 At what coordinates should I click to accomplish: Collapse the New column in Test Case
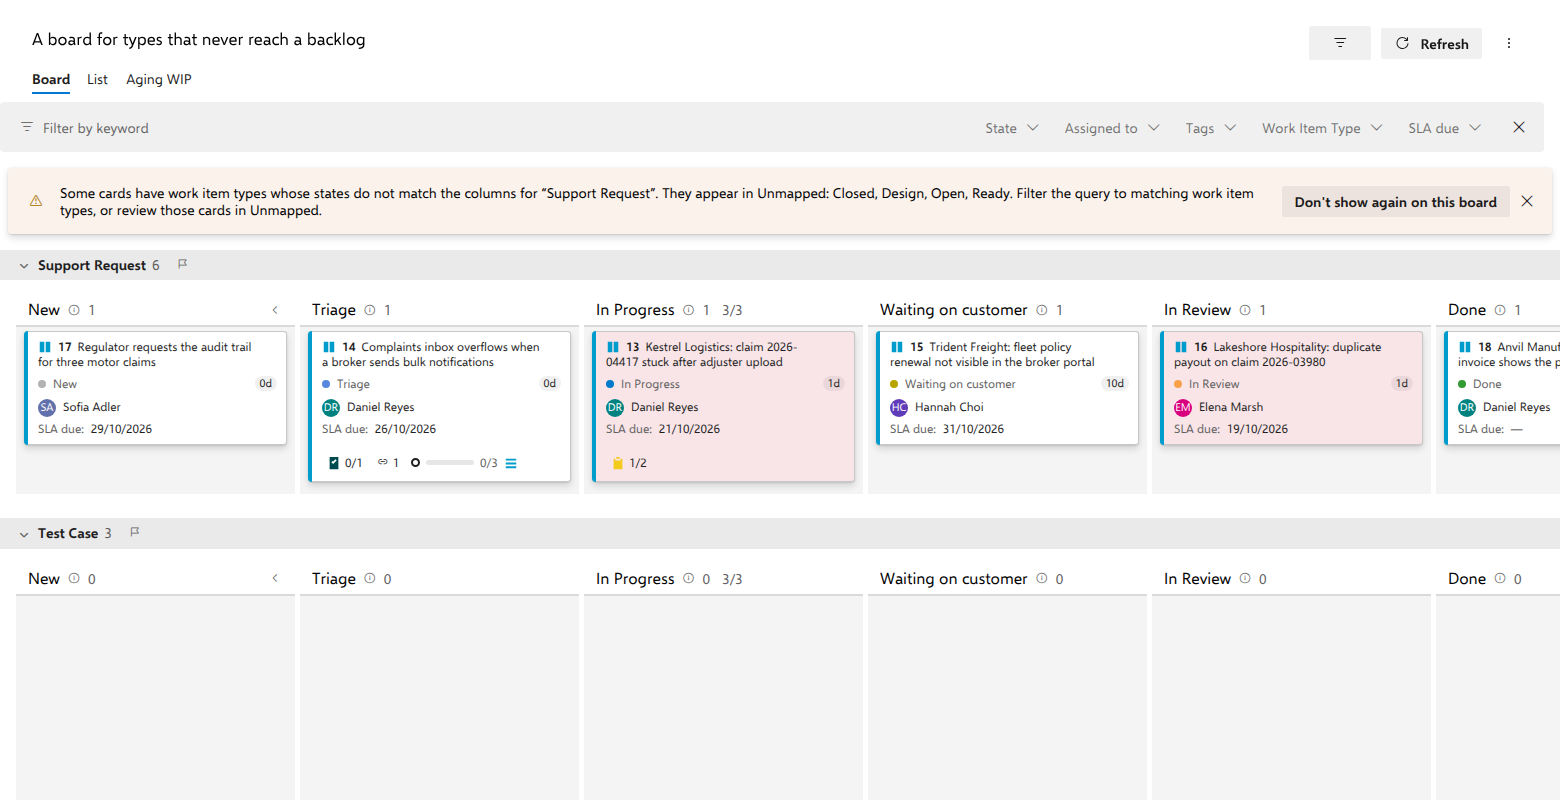275,578
